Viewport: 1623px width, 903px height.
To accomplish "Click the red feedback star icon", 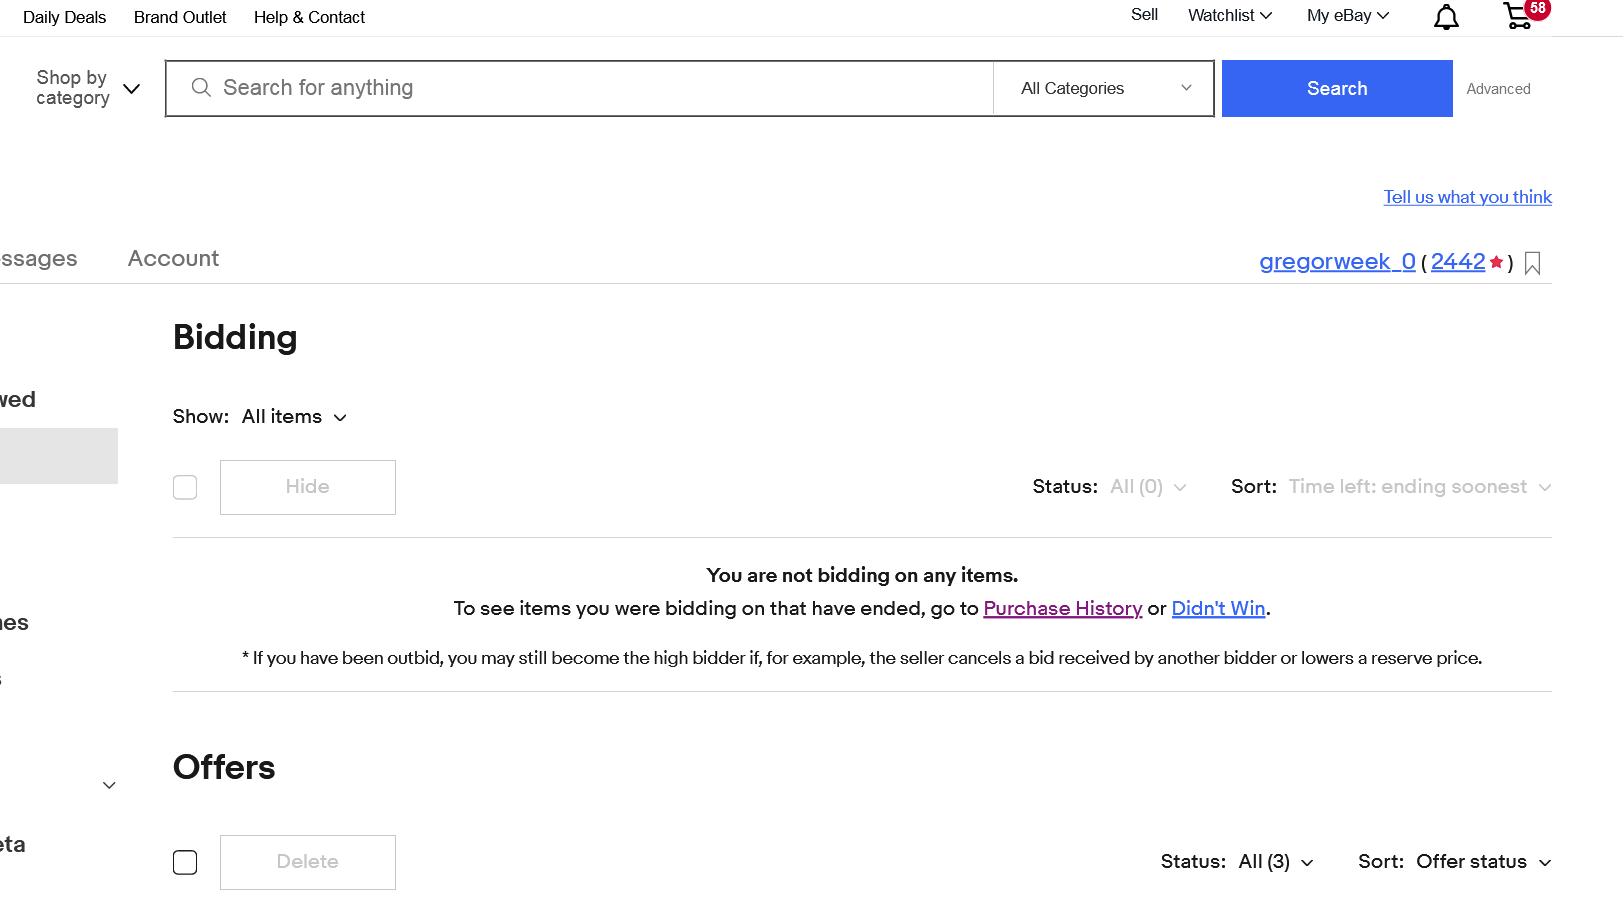I will coord(1496,262).
